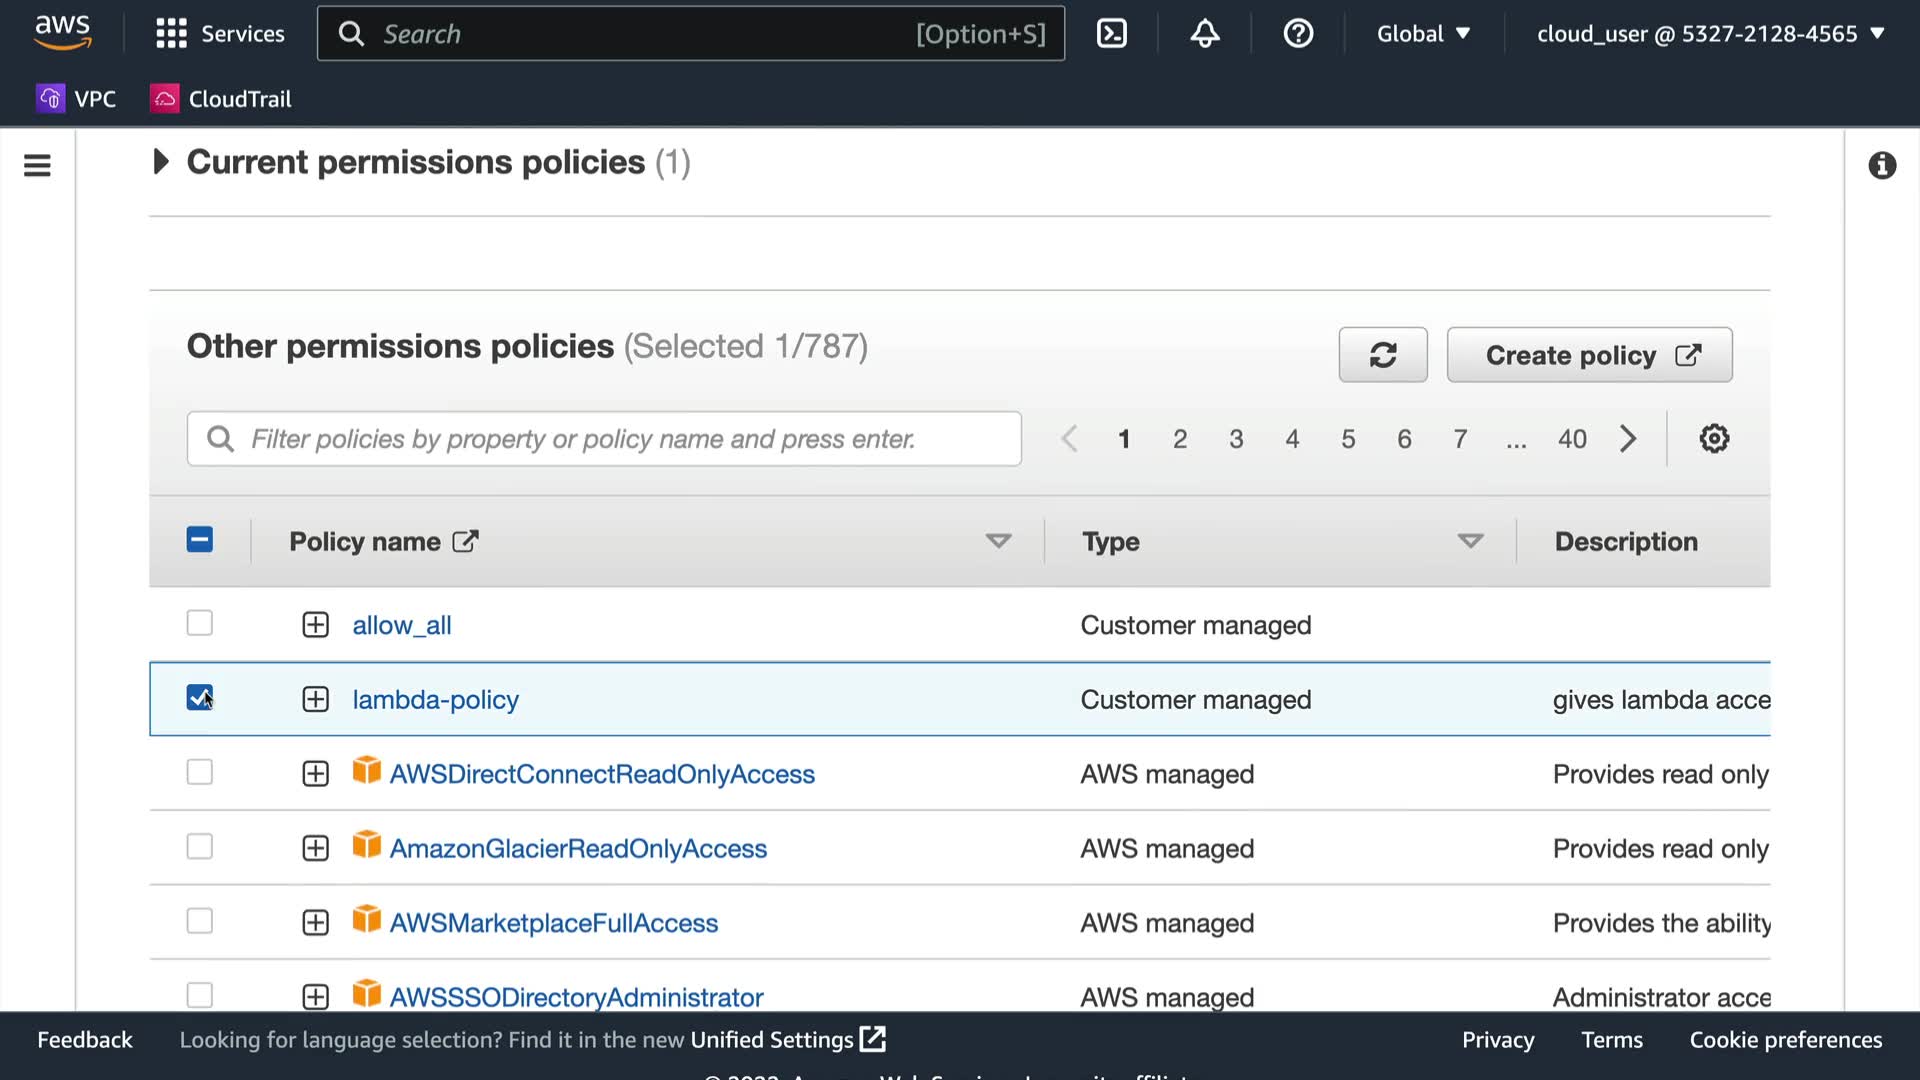The width and height of the screenshot is (1920, 1080).
Task: Open the side navigation hamburger menu
Action: coord(37,165)
